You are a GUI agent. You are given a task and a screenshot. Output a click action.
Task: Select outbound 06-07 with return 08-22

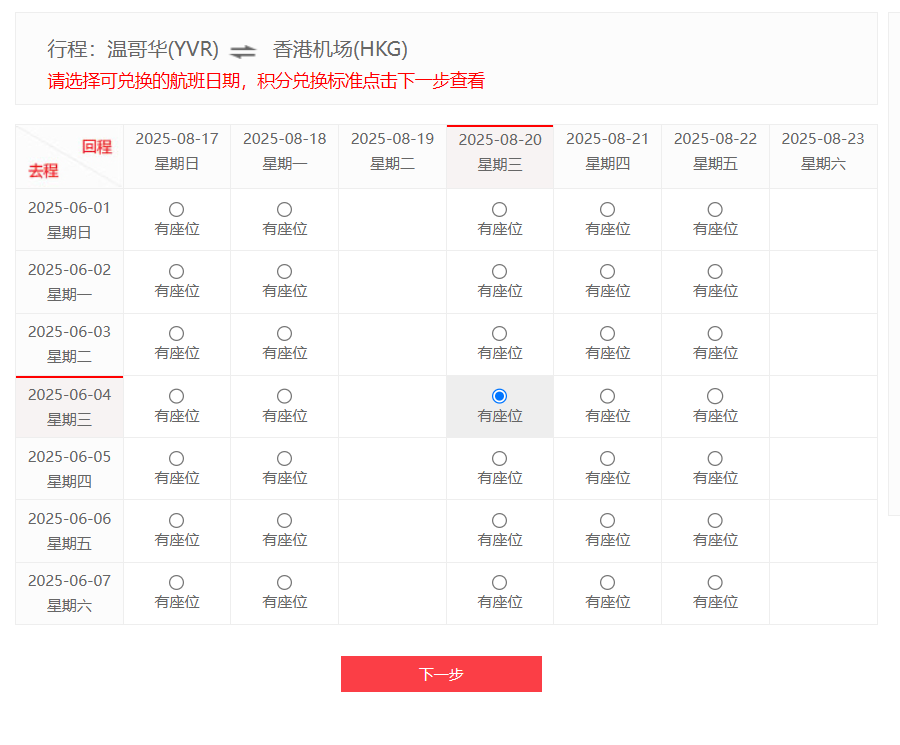coord(715,583)
